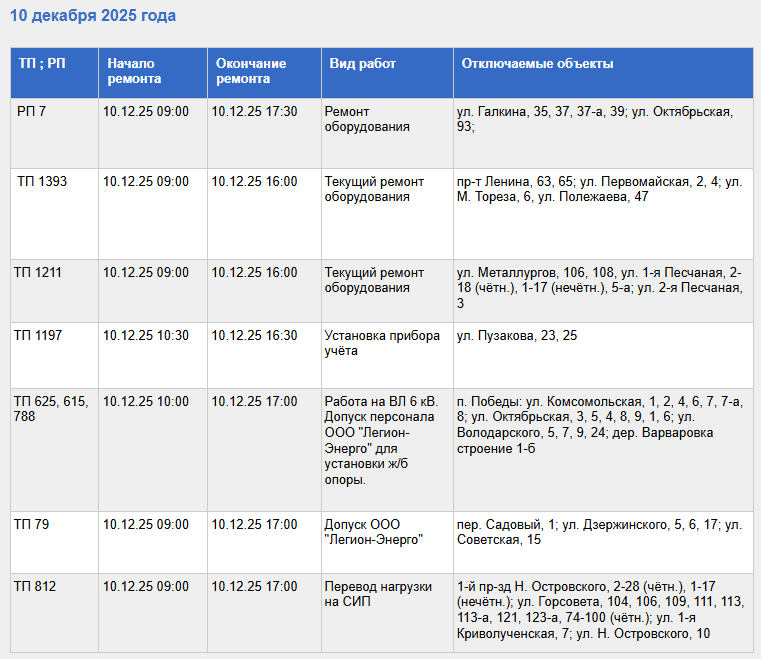The image size is (761, 659).
Task: Click the "ТП ; РП" column header
Action: [x=42, y=64]
